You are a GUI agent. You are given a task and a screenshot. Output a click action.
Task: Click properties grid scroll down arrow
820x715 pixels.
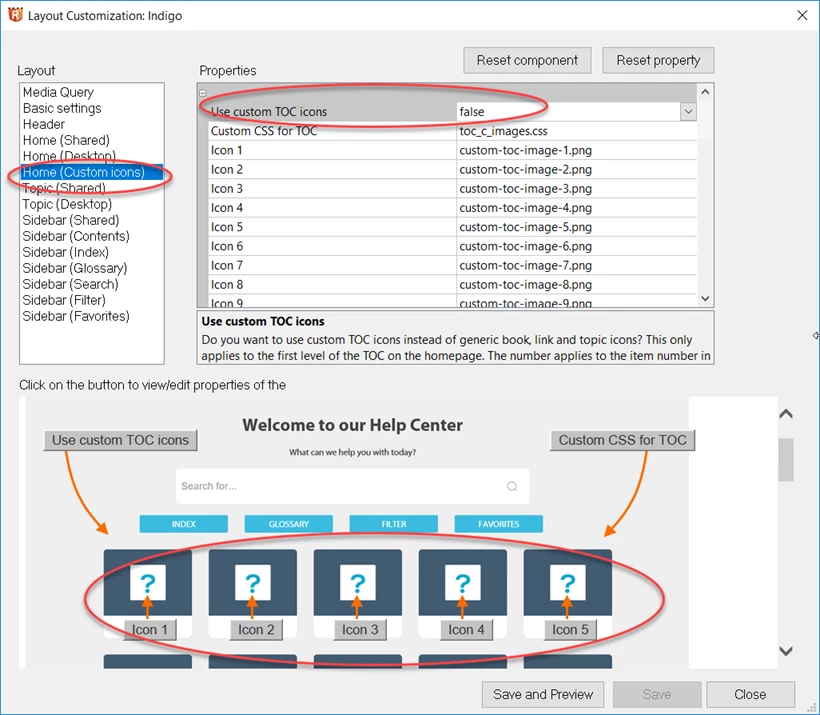705,299
